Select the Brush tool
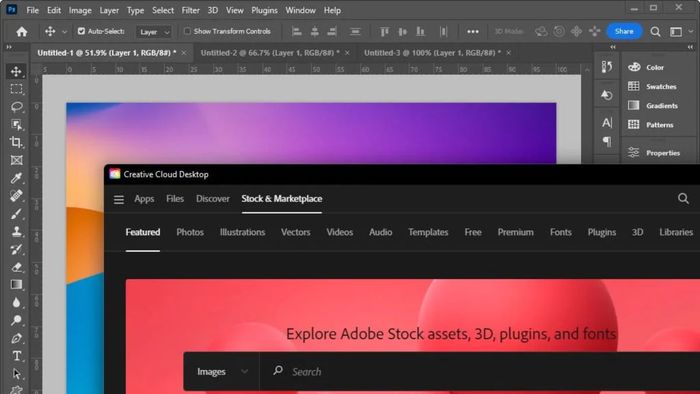The height and width of the screenshot is (394, 700). [x=17, y=214]
